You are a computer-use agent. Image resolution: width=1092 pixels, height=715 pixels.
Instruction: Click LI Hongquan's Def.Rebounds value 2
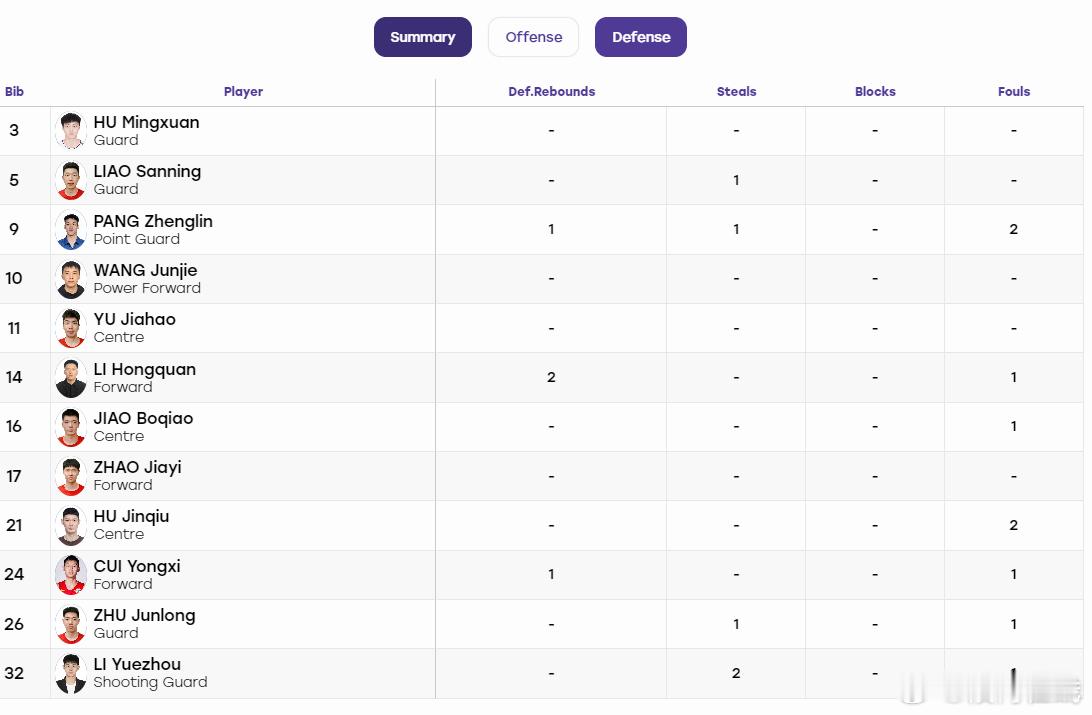point(551,377)
